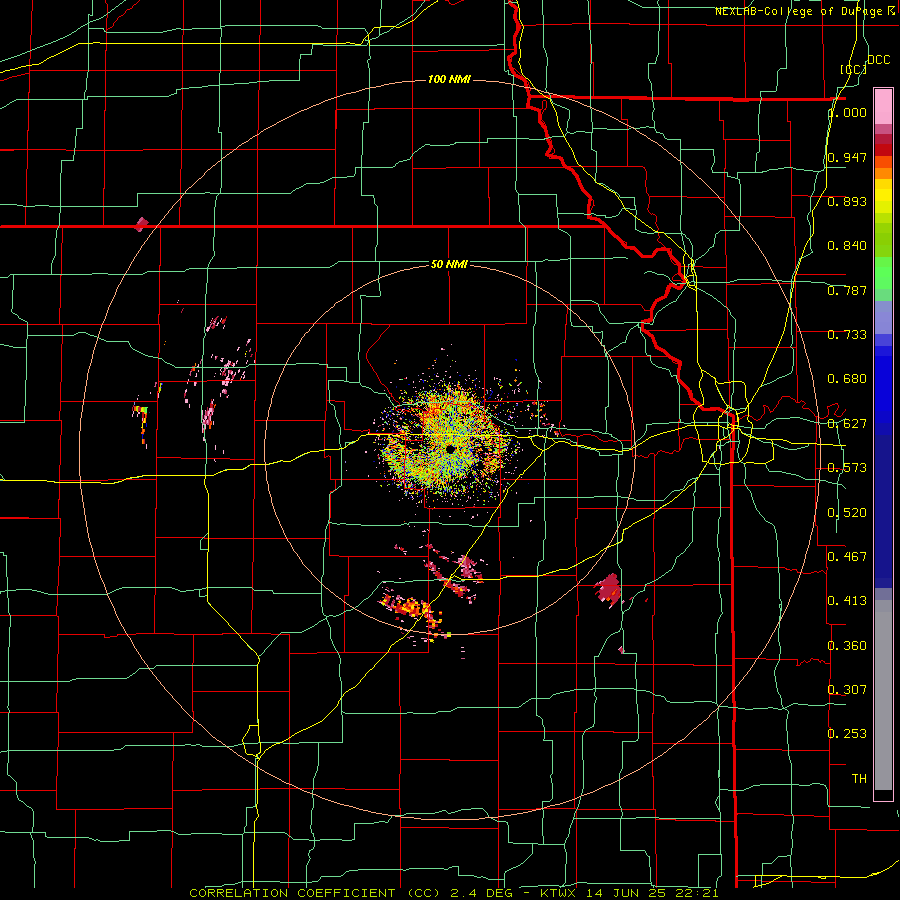Click the small pink echo on the northwest state line
Viewport: 900px width, 900px height.
tap(141, 224)
